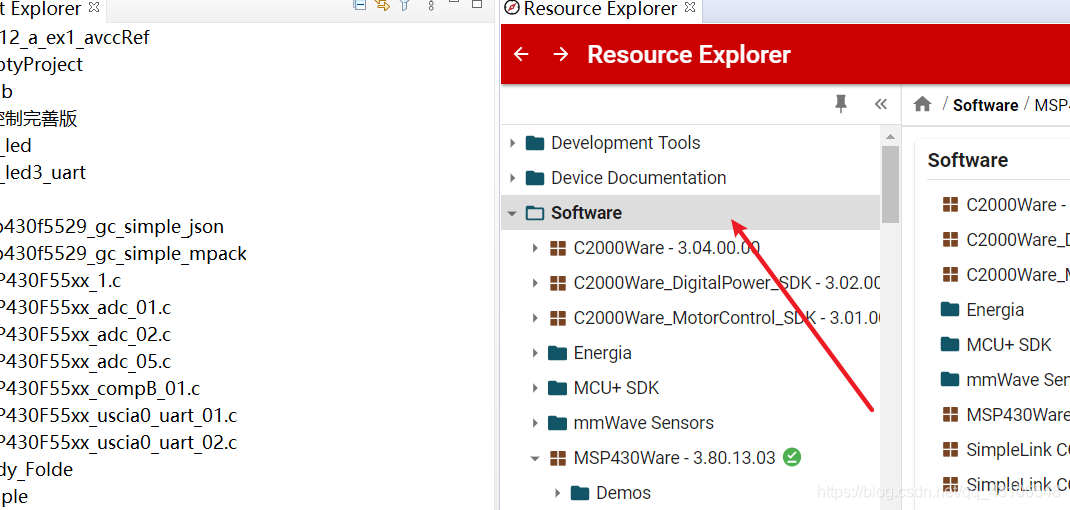The width and height of the screenshot is (1070, 510).
Task: Click the navigation tree scrollbar thumb
Action: tap(890, 184)
